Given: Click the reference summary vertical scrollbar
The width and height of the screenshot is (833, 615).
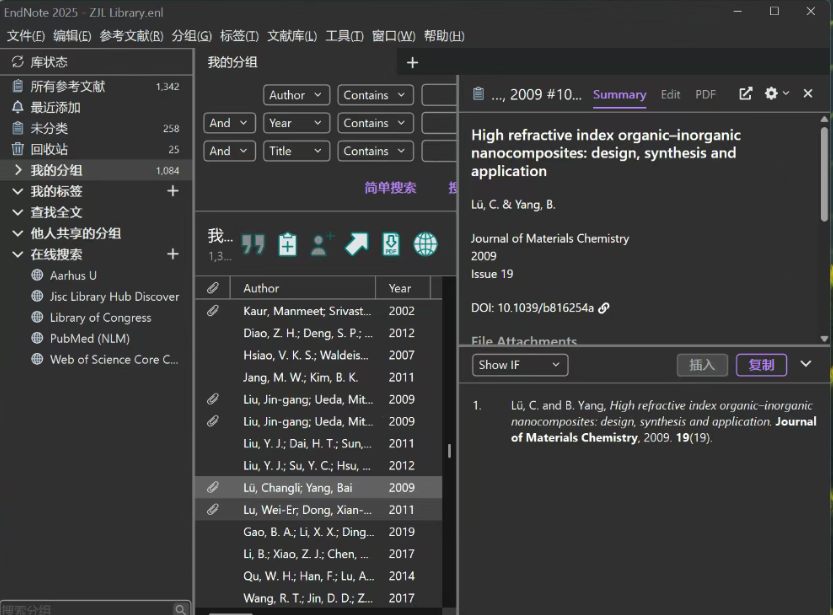Looking at the screenshot, I should tap(824, 174).
